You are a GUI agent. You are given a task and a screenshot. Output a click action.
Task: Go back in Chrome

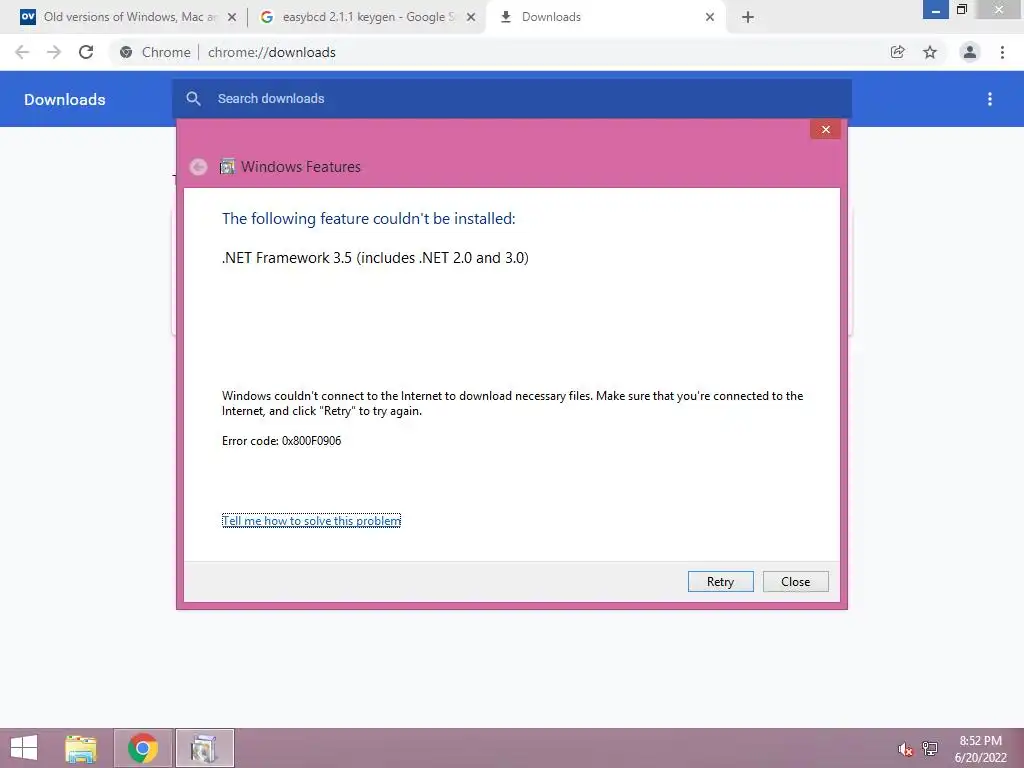pos(22,52)
